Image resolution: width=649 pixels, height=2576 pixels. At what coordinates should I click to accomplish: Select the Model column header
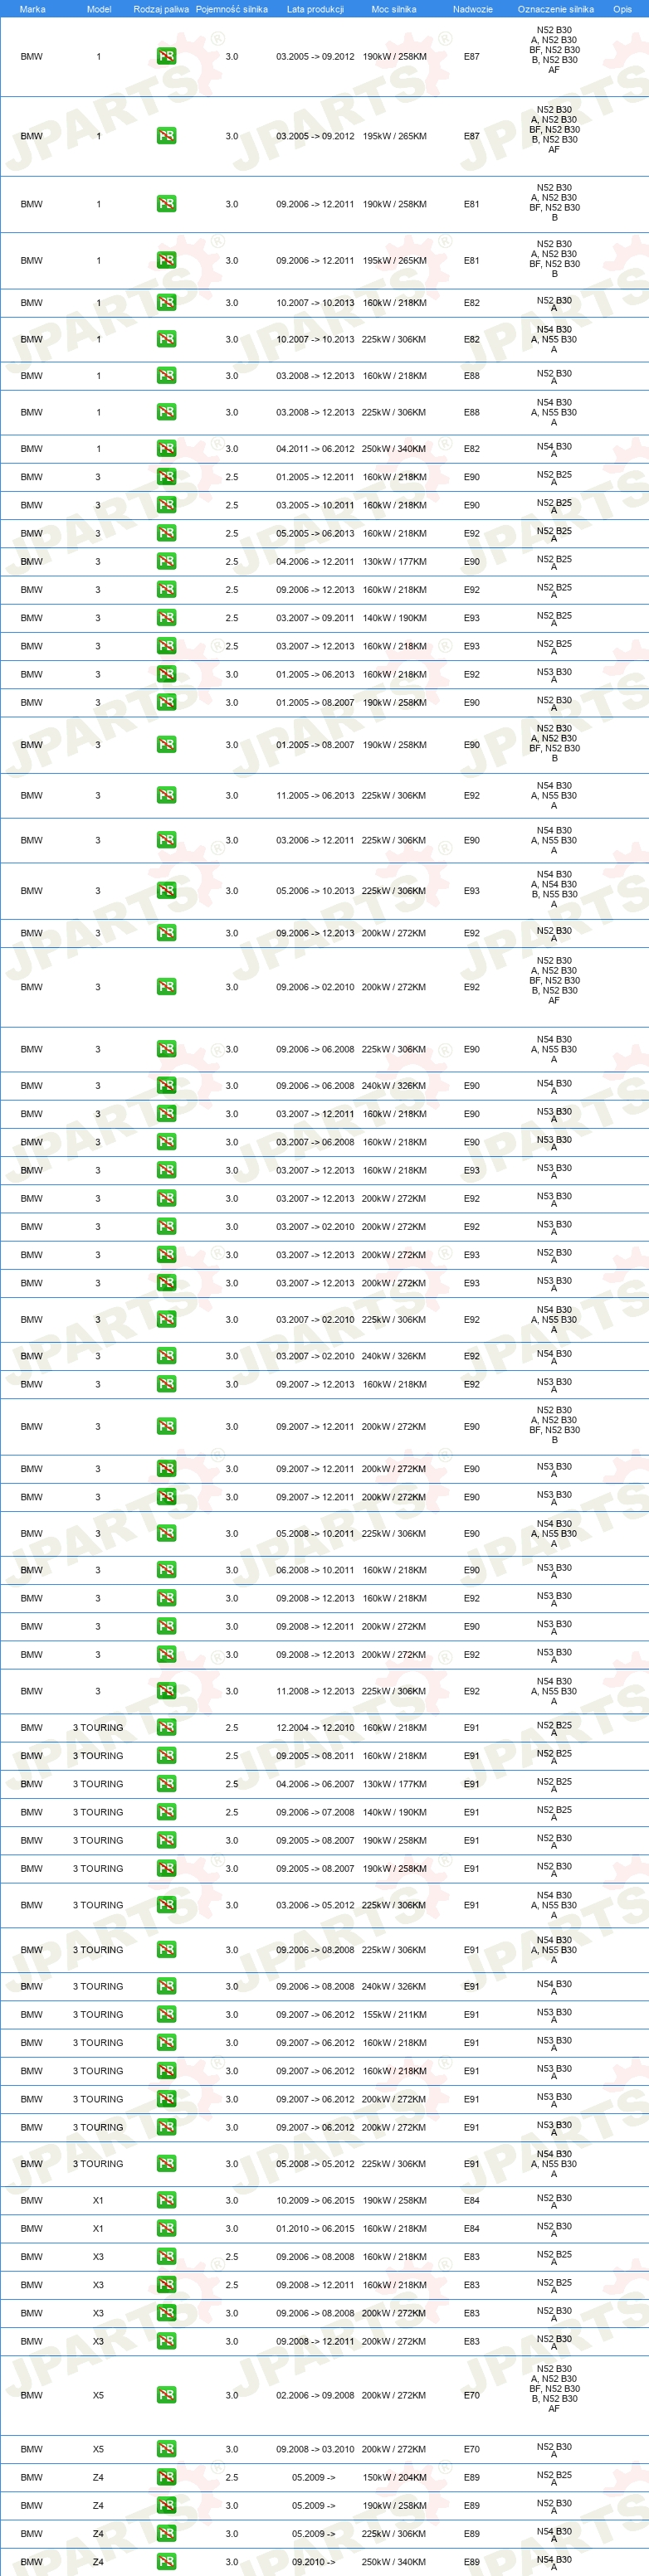(99, 9)
